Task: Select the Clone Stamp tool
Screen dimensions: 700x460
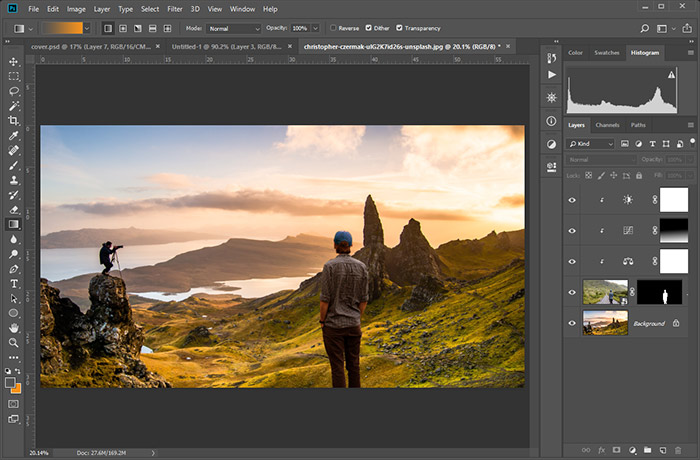Action: (14, 180)
